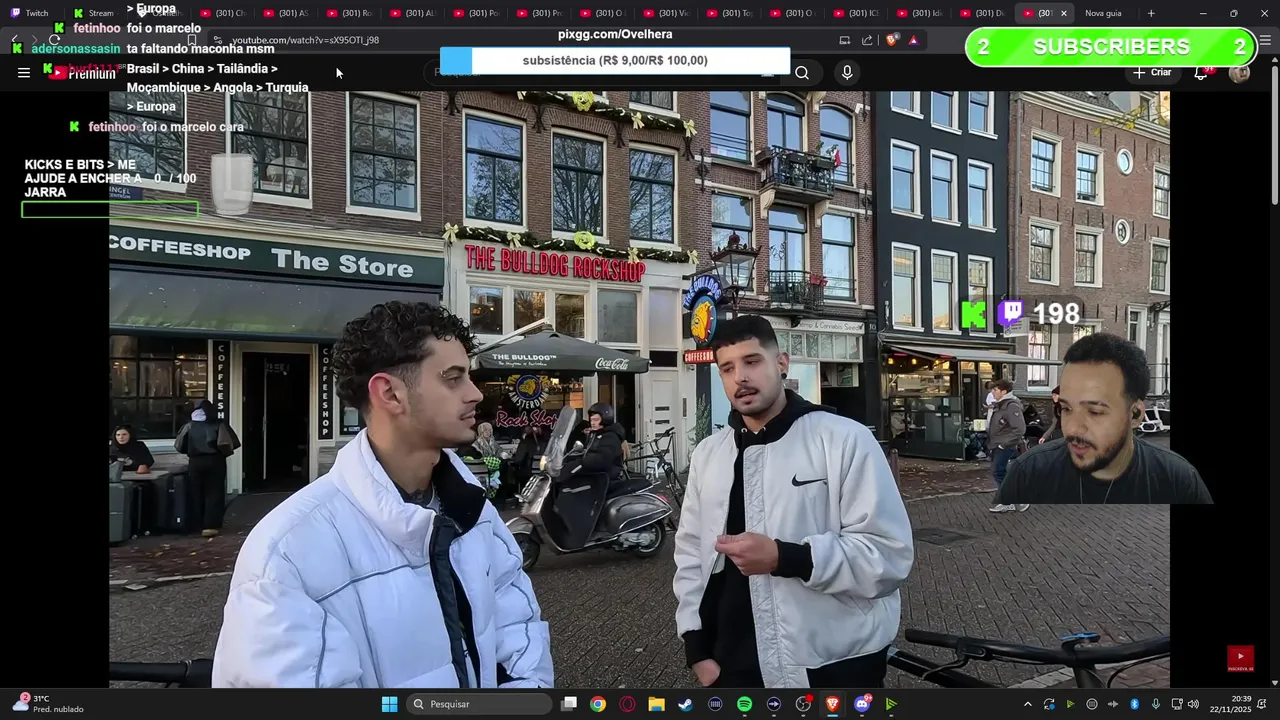Open the Criar create button
Screen dimensions: 1280x720
point(1152,72)
